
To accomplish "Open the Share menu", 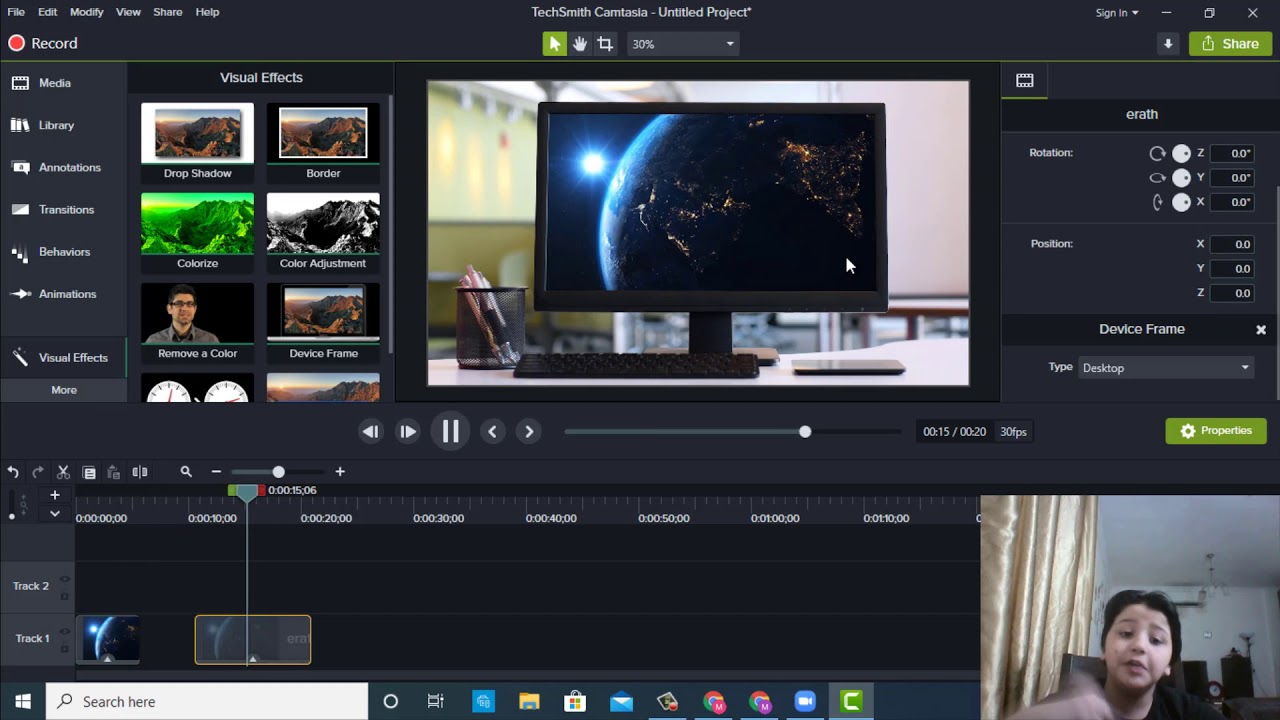I will (x=168, y=12).
